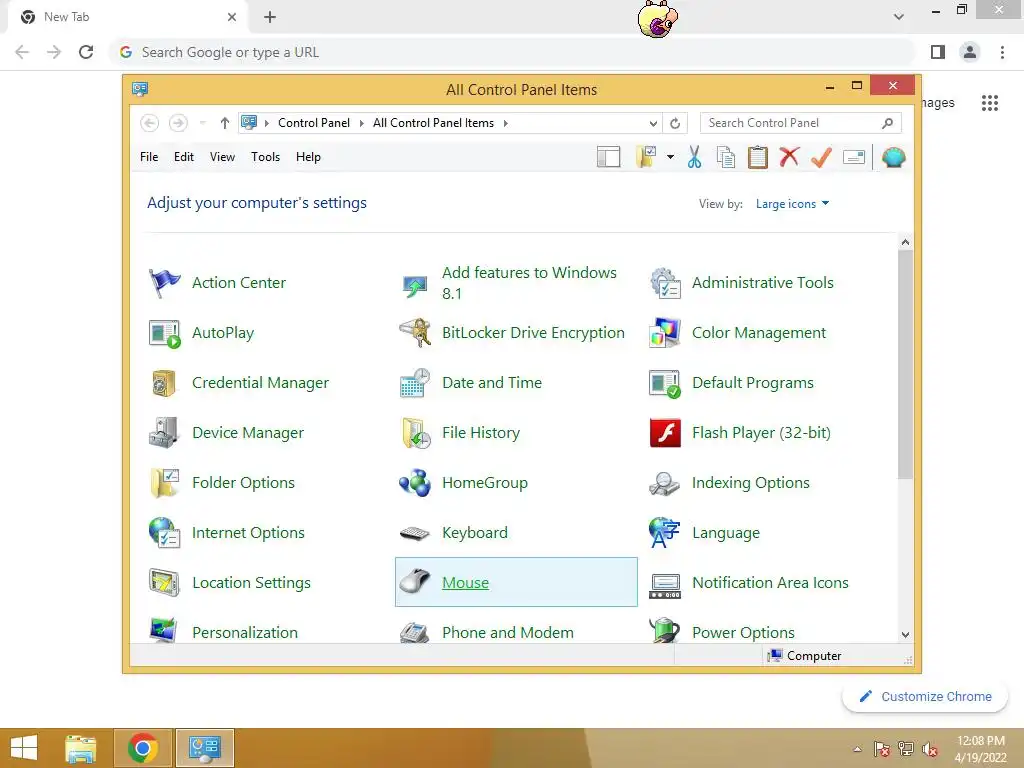Image resolution: width=1024 pixels, height=768 pixels.
Task: Open the Administrative Tools gear icon
Action: 665,283
